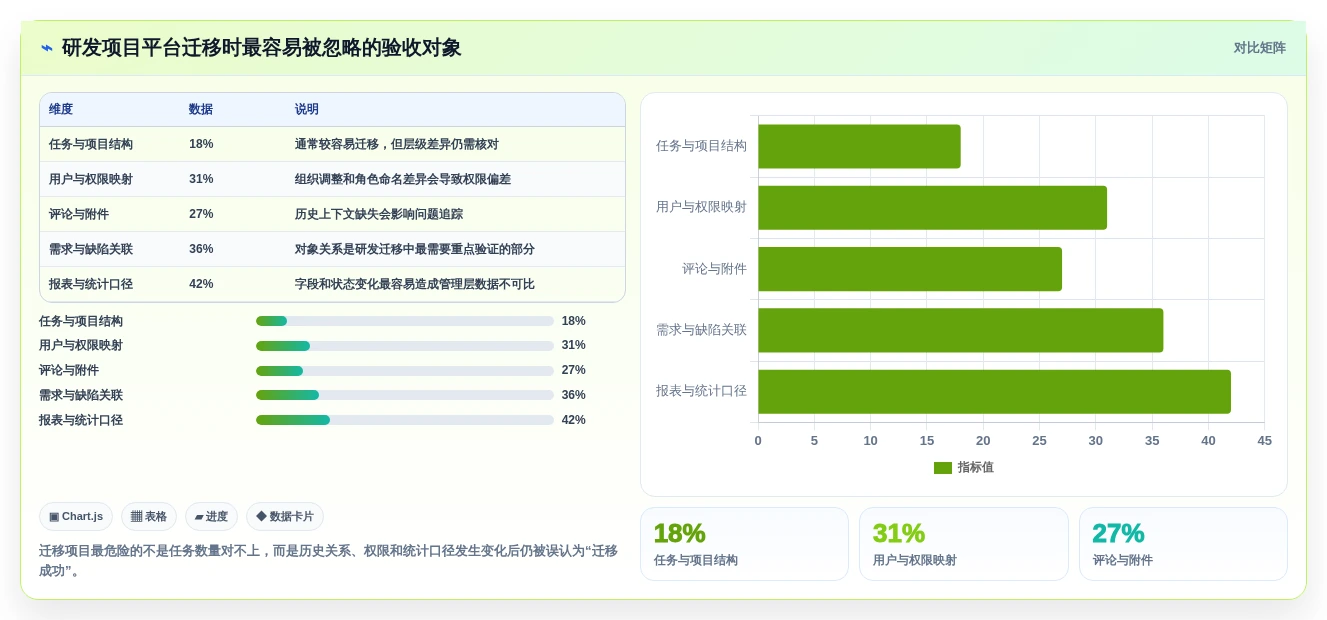The height and width of the screenshot is (620, 1327).
Task: Click the 36% progress value label
Action: [x=574, y=395]
